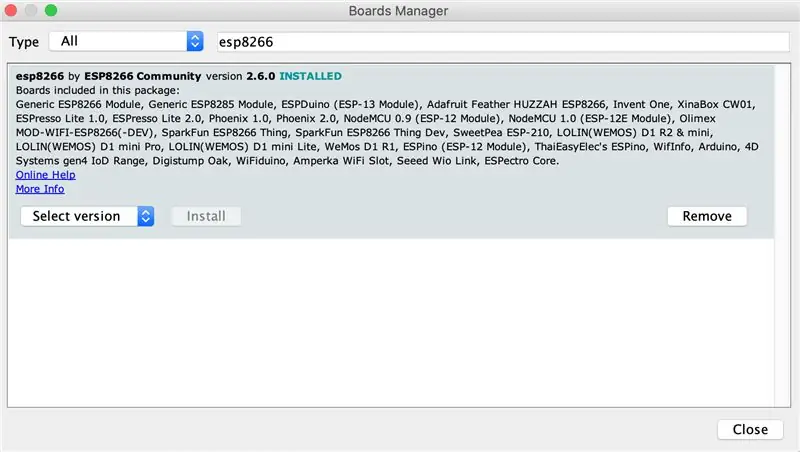Click the 'Boards included in this package:' text
The height and width of the screenshot is (452, 800).
coord(97,90)
